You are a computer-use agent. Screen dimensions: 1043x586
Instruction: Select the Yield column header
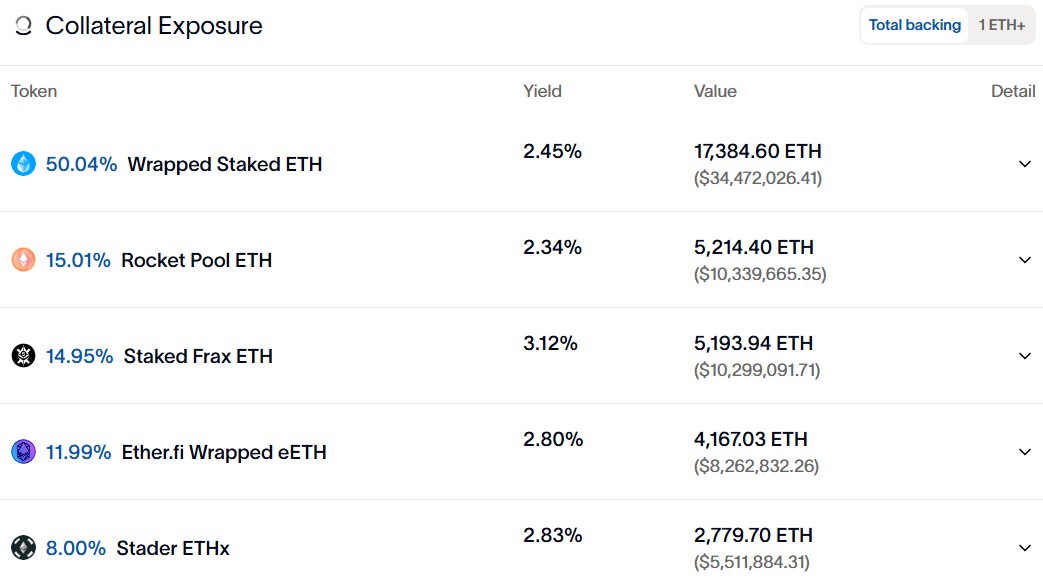pyautogui.click(x=542, y=91)
